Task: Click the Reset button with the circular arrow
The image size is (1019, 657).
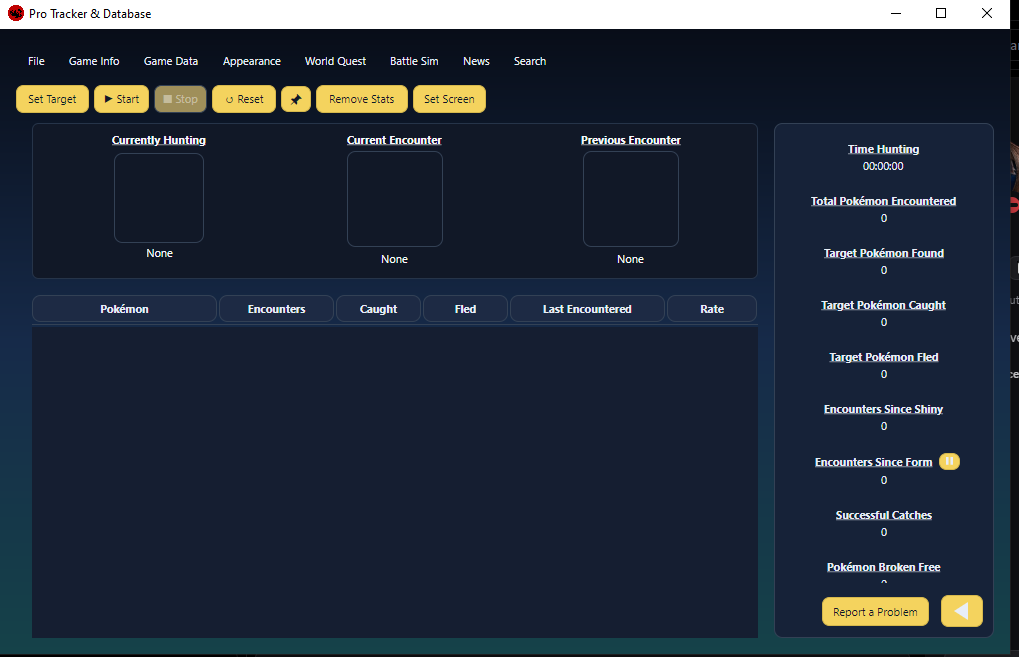Action: 244,99
